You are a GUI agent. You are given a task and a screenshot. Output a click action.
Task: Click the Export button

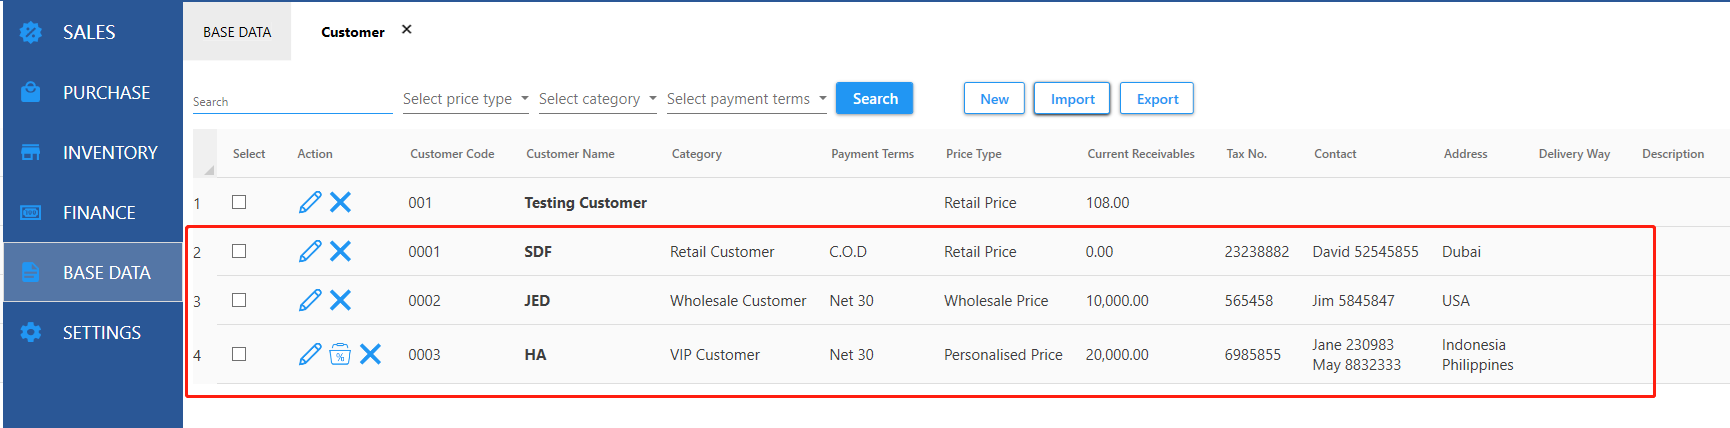(x=1156, y=99)
